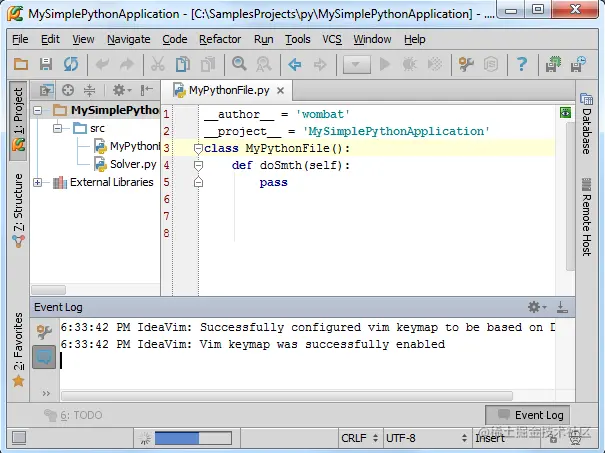Run the application with the play icon
The height and width of the screenshot is (453, 605).
coord(385,64)
